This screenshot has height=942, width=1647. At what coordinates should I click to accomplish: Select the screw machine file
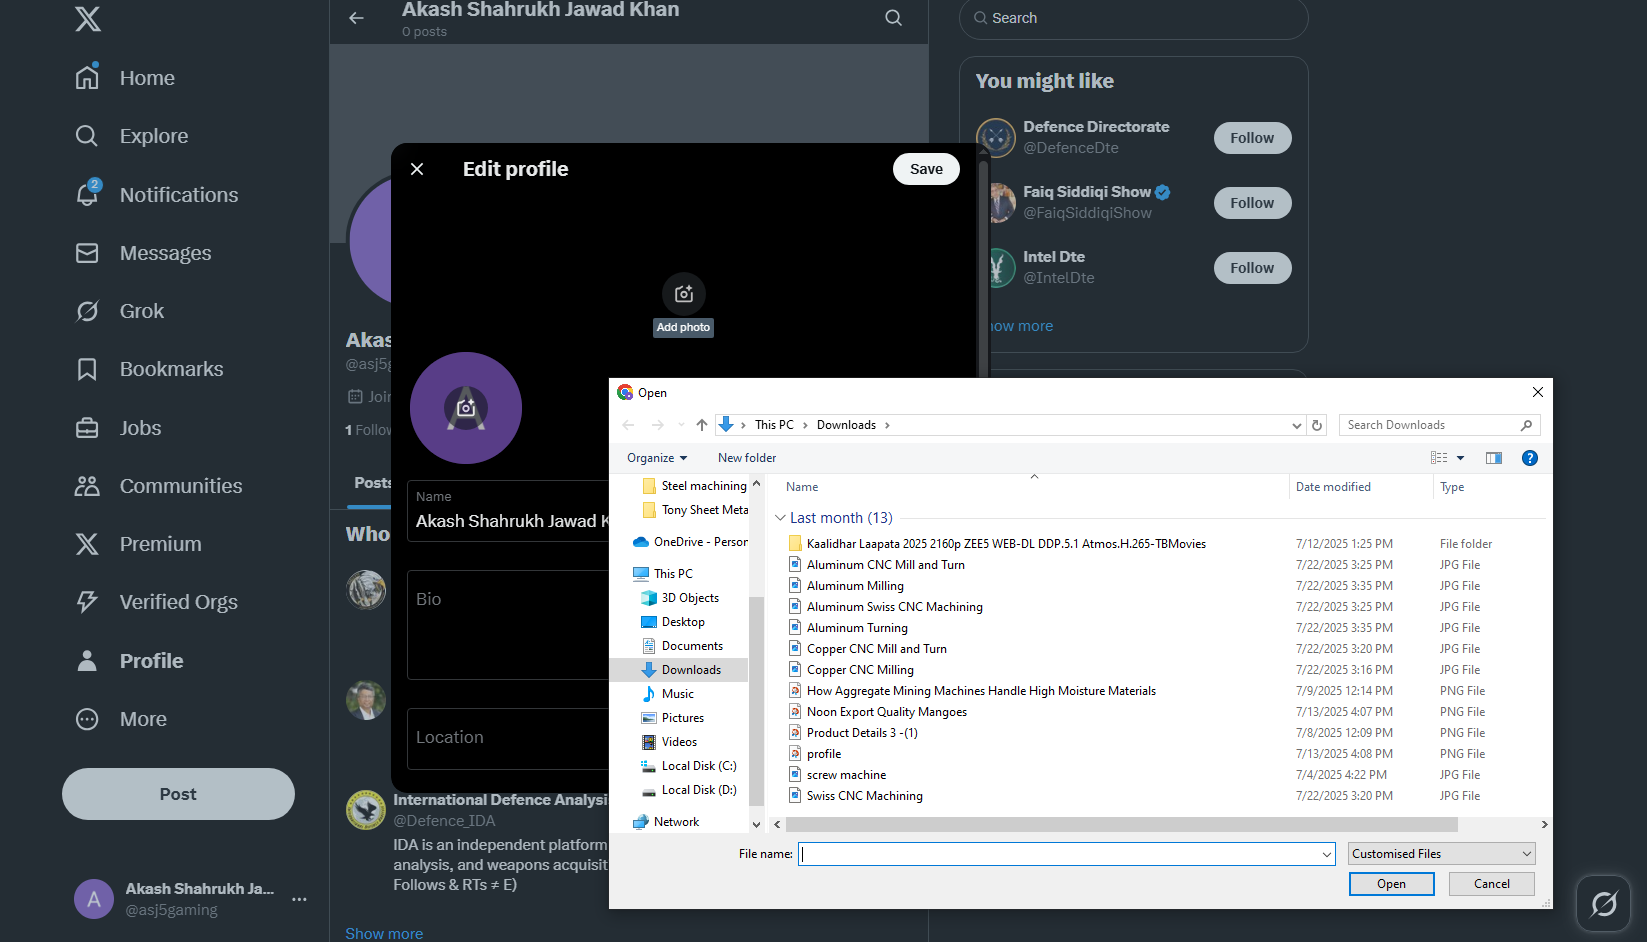coord(846,775)
